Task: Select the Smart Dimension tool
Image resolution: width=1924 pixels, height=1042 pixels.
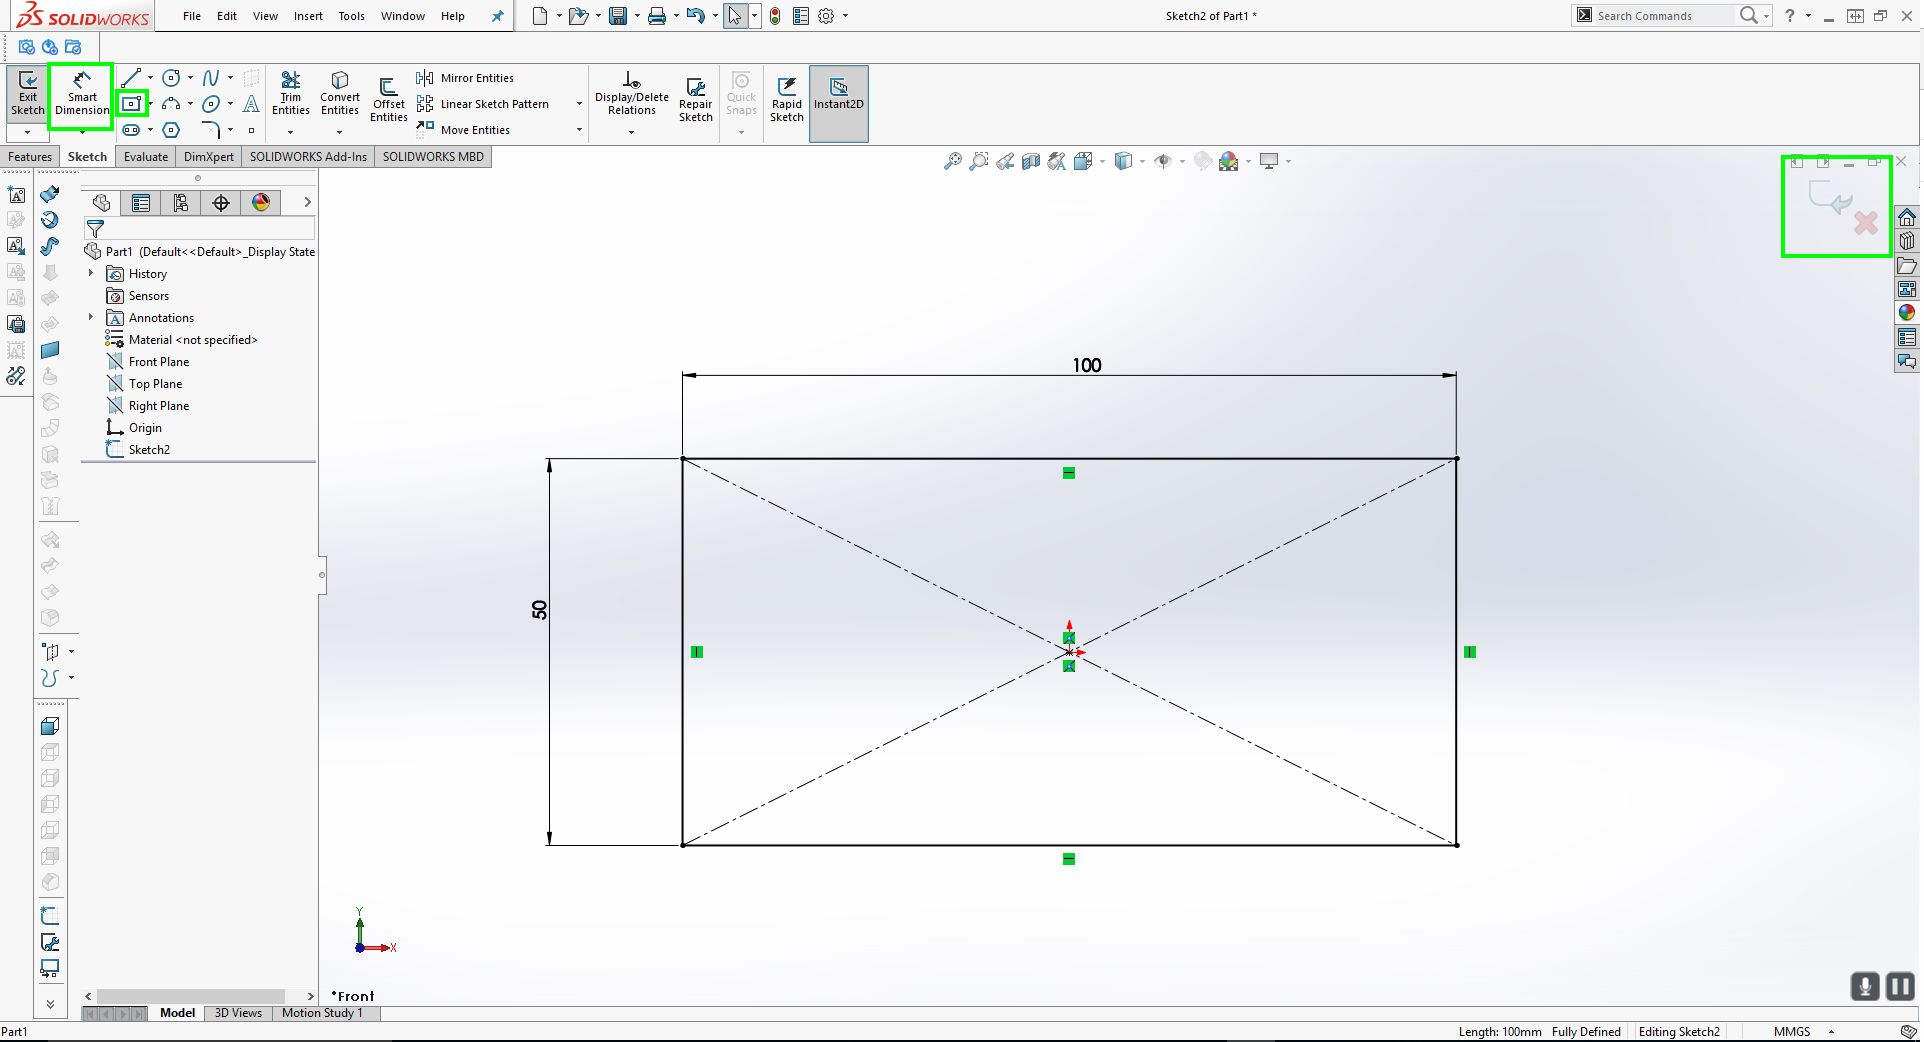Action: (82, 94)
